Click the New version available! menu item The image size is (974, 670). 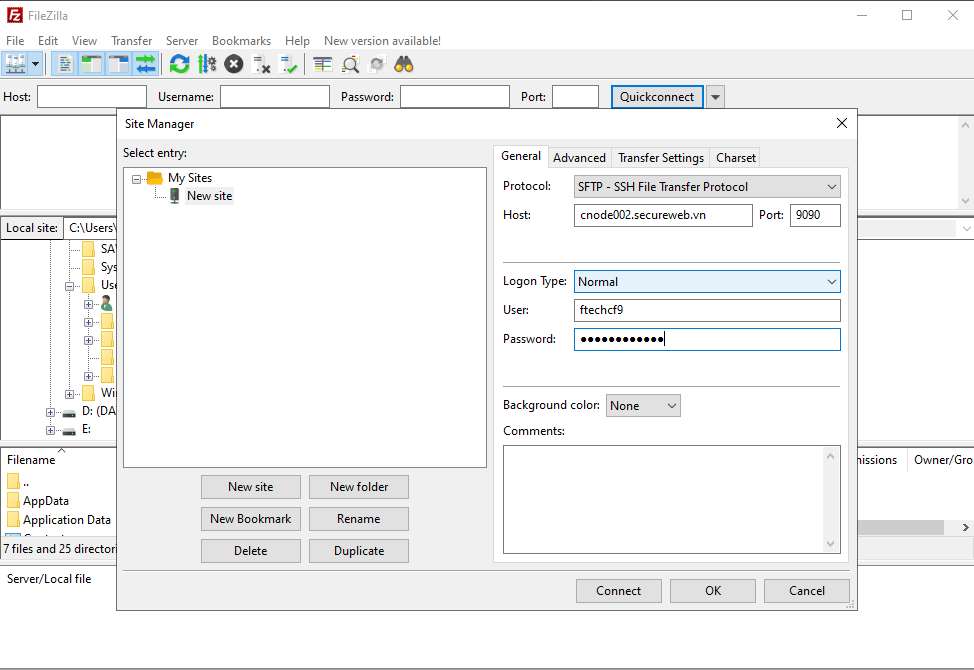click(383, 41)
